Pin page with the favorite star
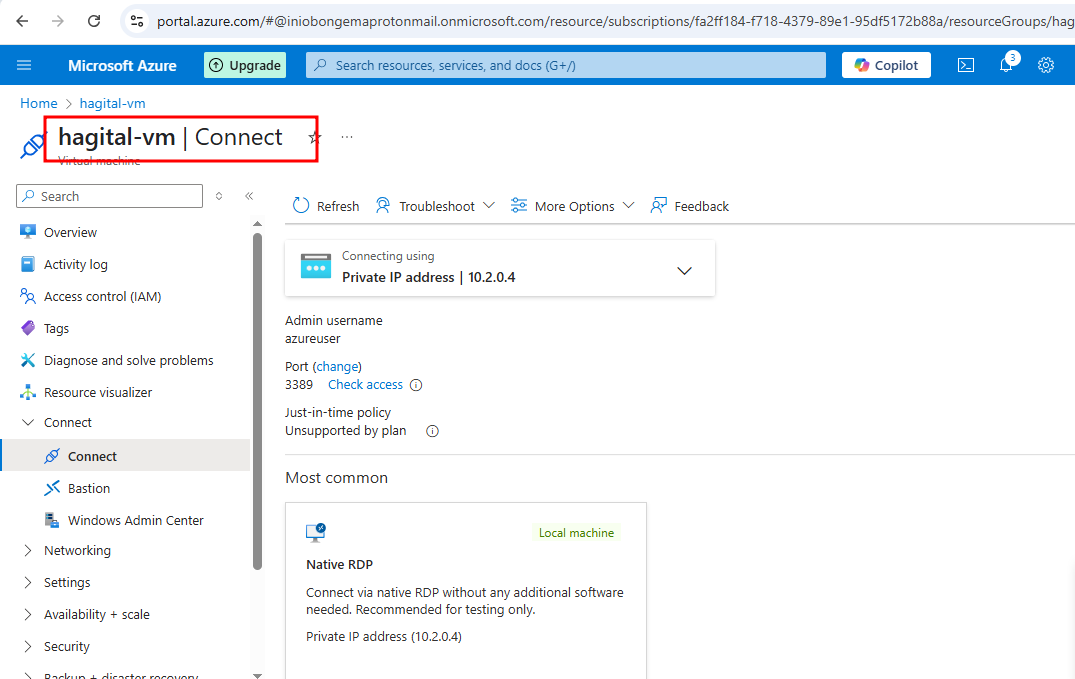 (315, 137)
